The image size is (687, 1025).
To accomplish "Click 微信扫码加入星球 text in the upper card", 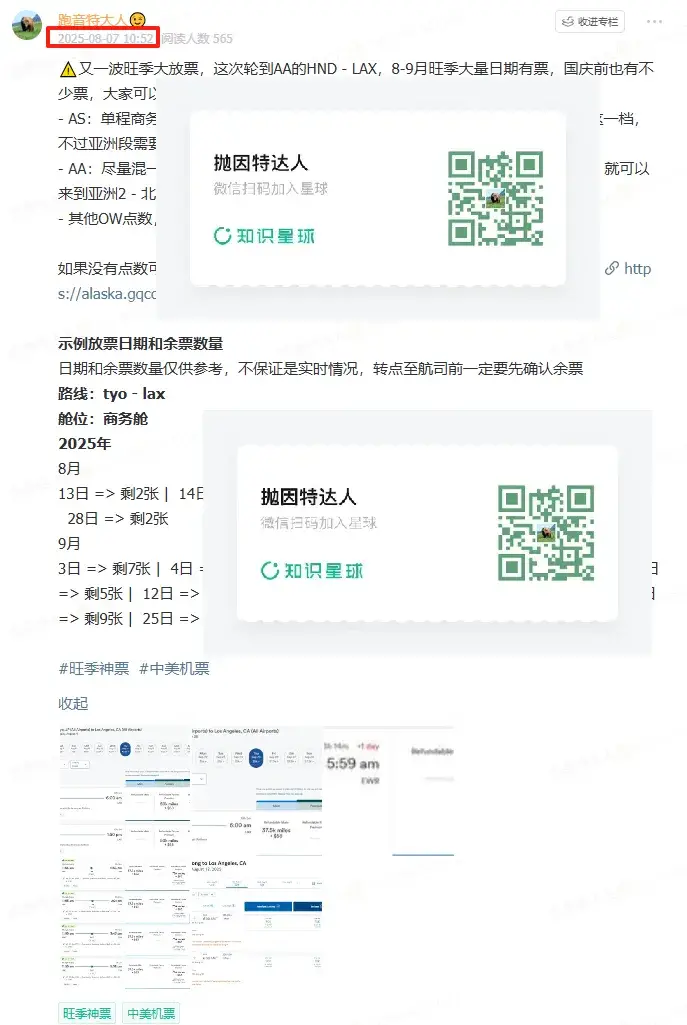I will click(x=271, y=189).
